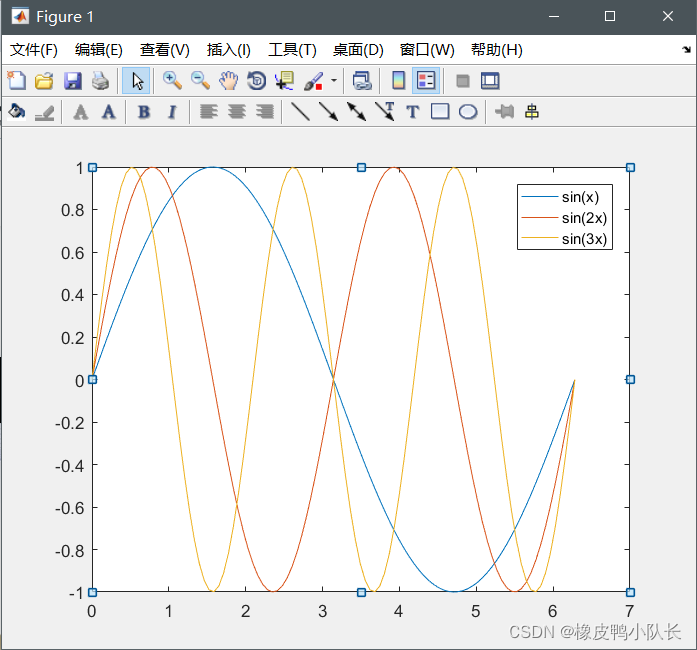Click the y-axis label -0.6
Image resolution: width=697 pixels, height=650 pixels.
pos(70,508)
